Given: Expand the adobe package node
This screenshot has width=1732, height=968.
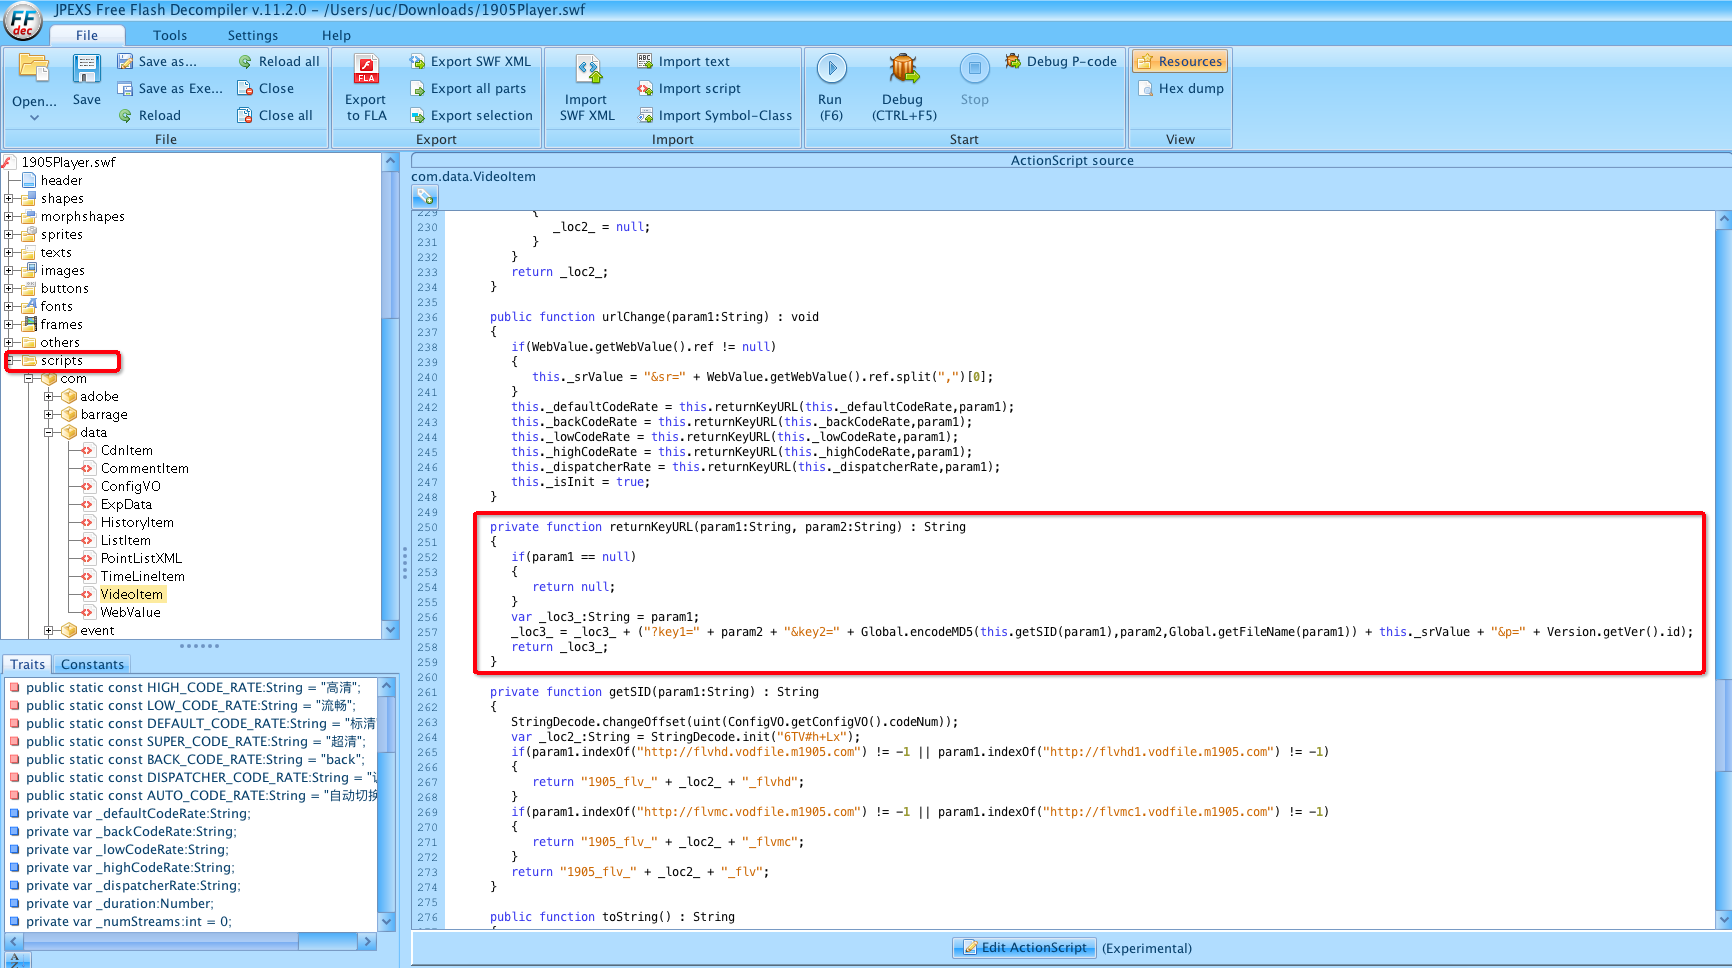Looking at the screenshot, I should 49,396.
